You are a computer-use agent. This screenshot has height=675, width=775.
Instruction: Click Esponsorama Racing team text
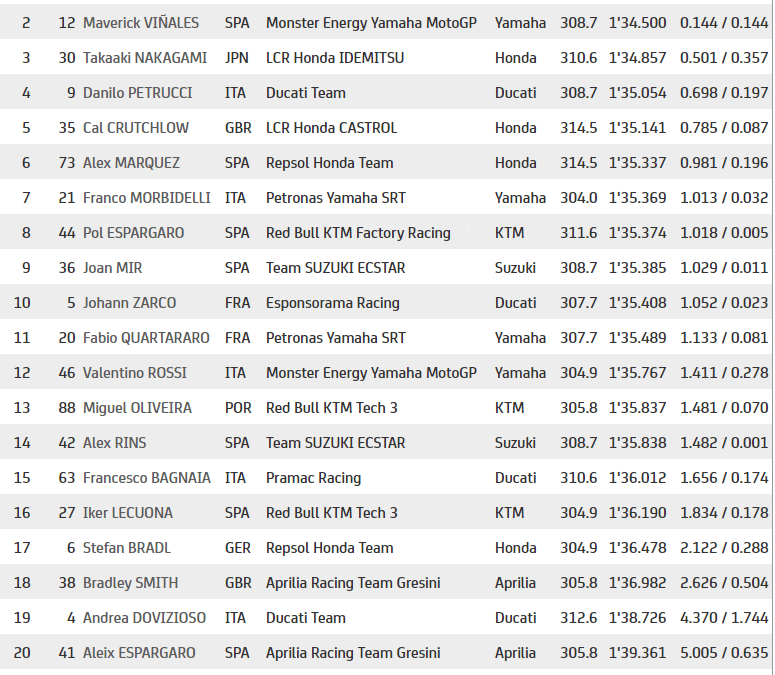pos(333,303)
